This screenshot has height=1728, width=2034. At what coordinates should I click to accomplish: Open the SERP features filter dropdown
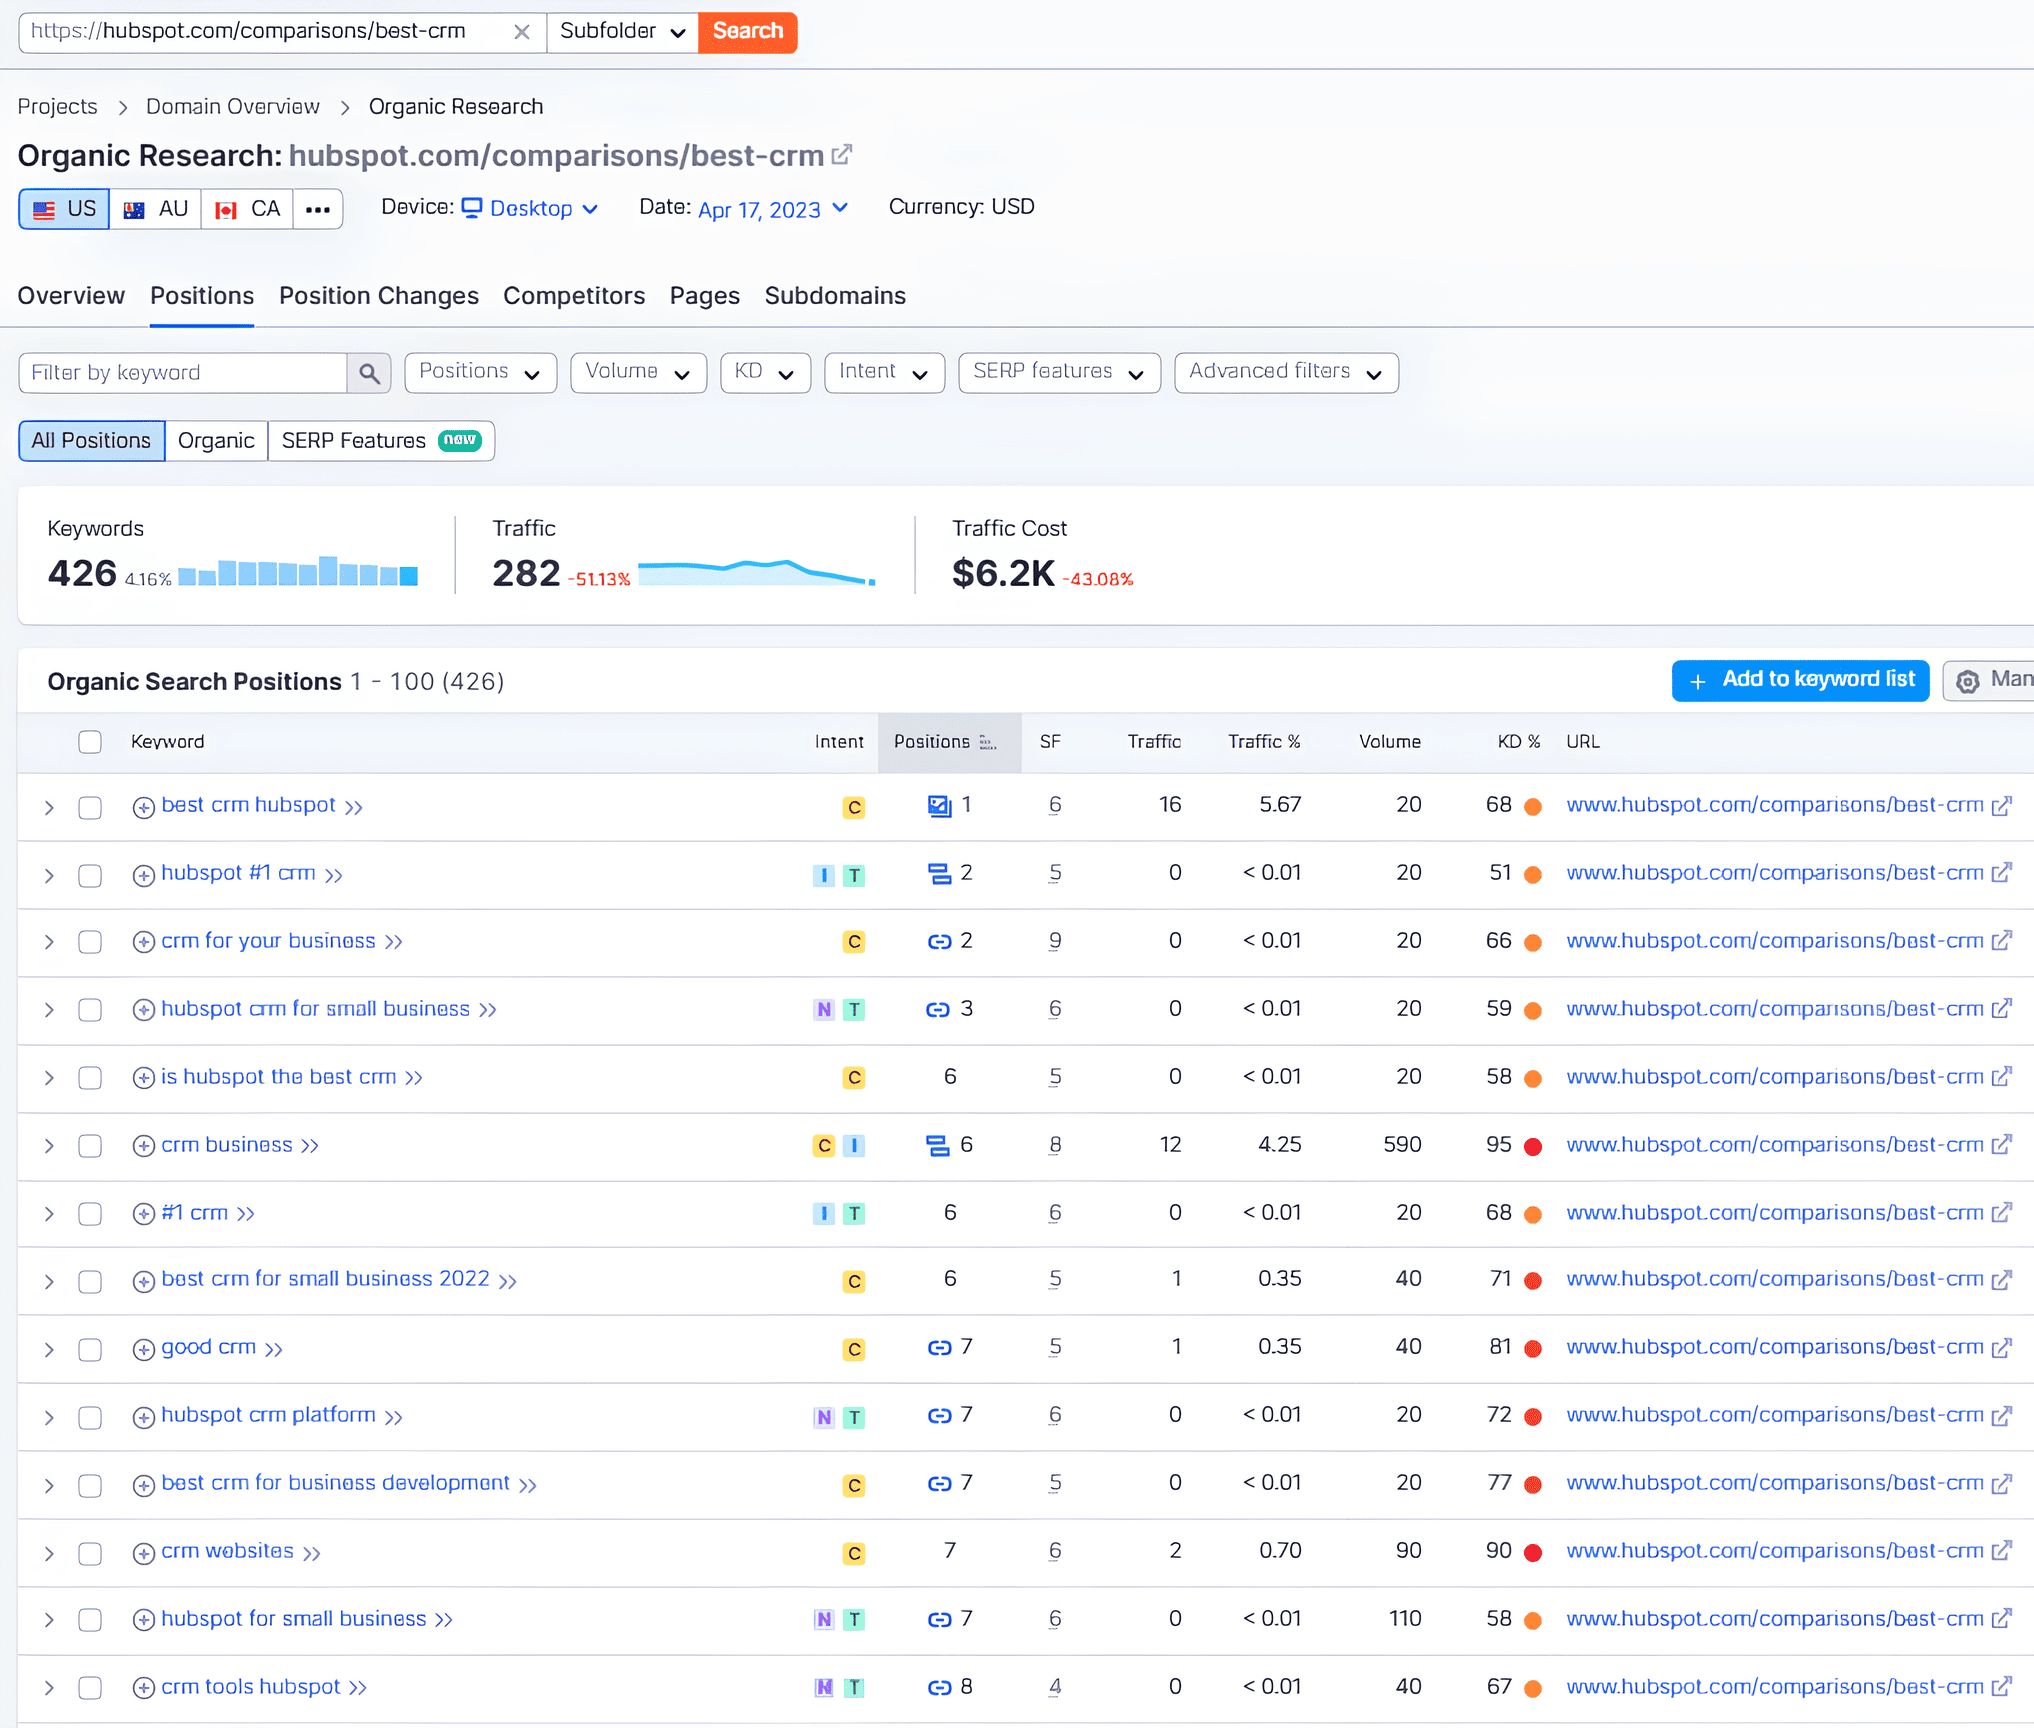coord(1059,372)
